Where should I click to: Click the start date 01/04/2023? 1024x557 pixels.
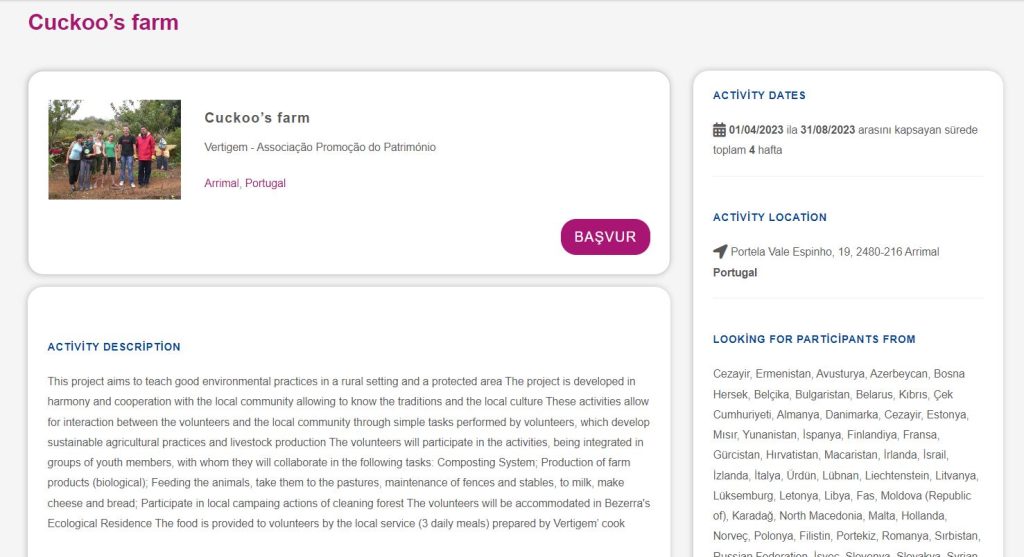[x=756, y=130]
